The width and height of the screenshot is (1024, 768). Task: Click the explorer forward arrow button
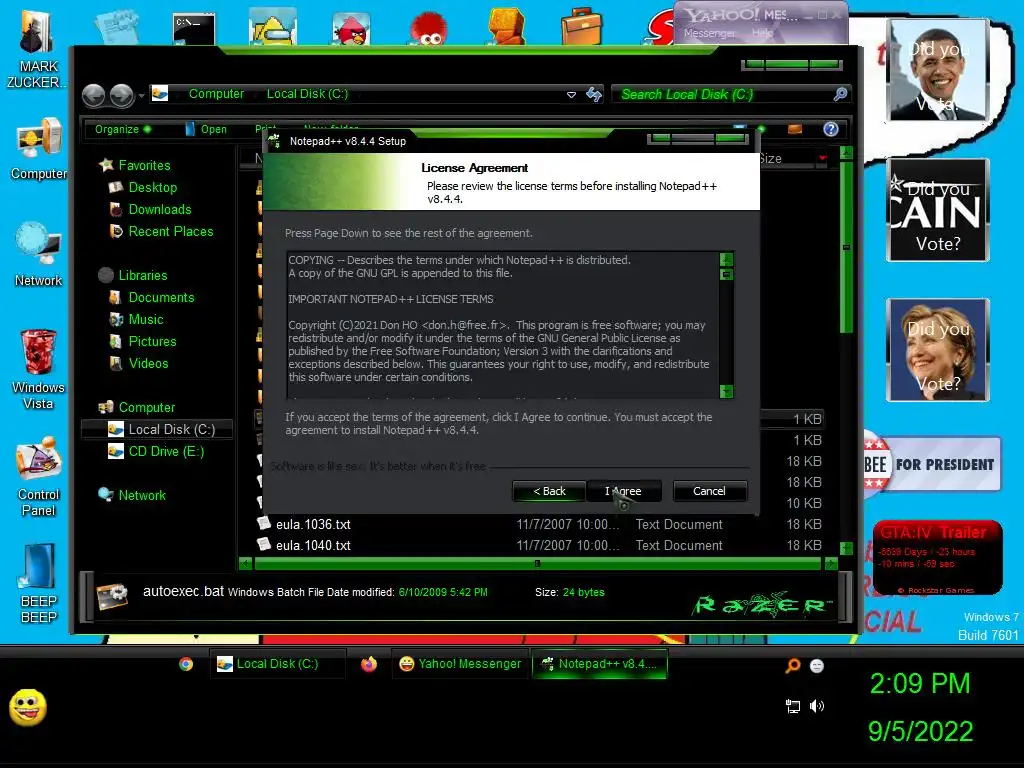click(122, 95)
